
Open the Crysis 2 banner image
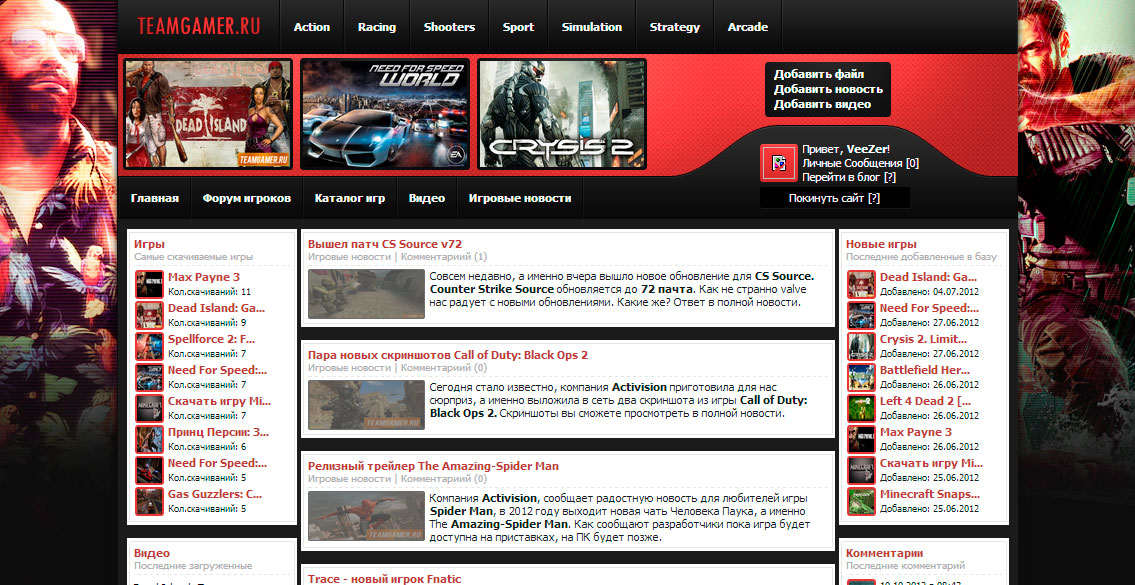point(562,114)
